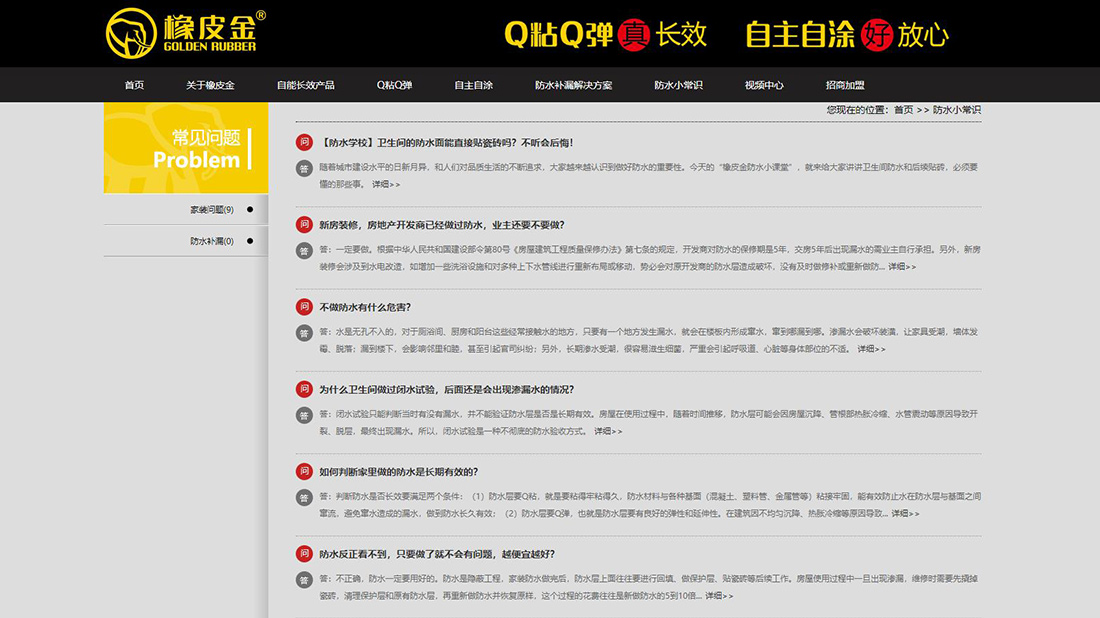Click the black bullet beside 家装问题(9)

[249, 210]
